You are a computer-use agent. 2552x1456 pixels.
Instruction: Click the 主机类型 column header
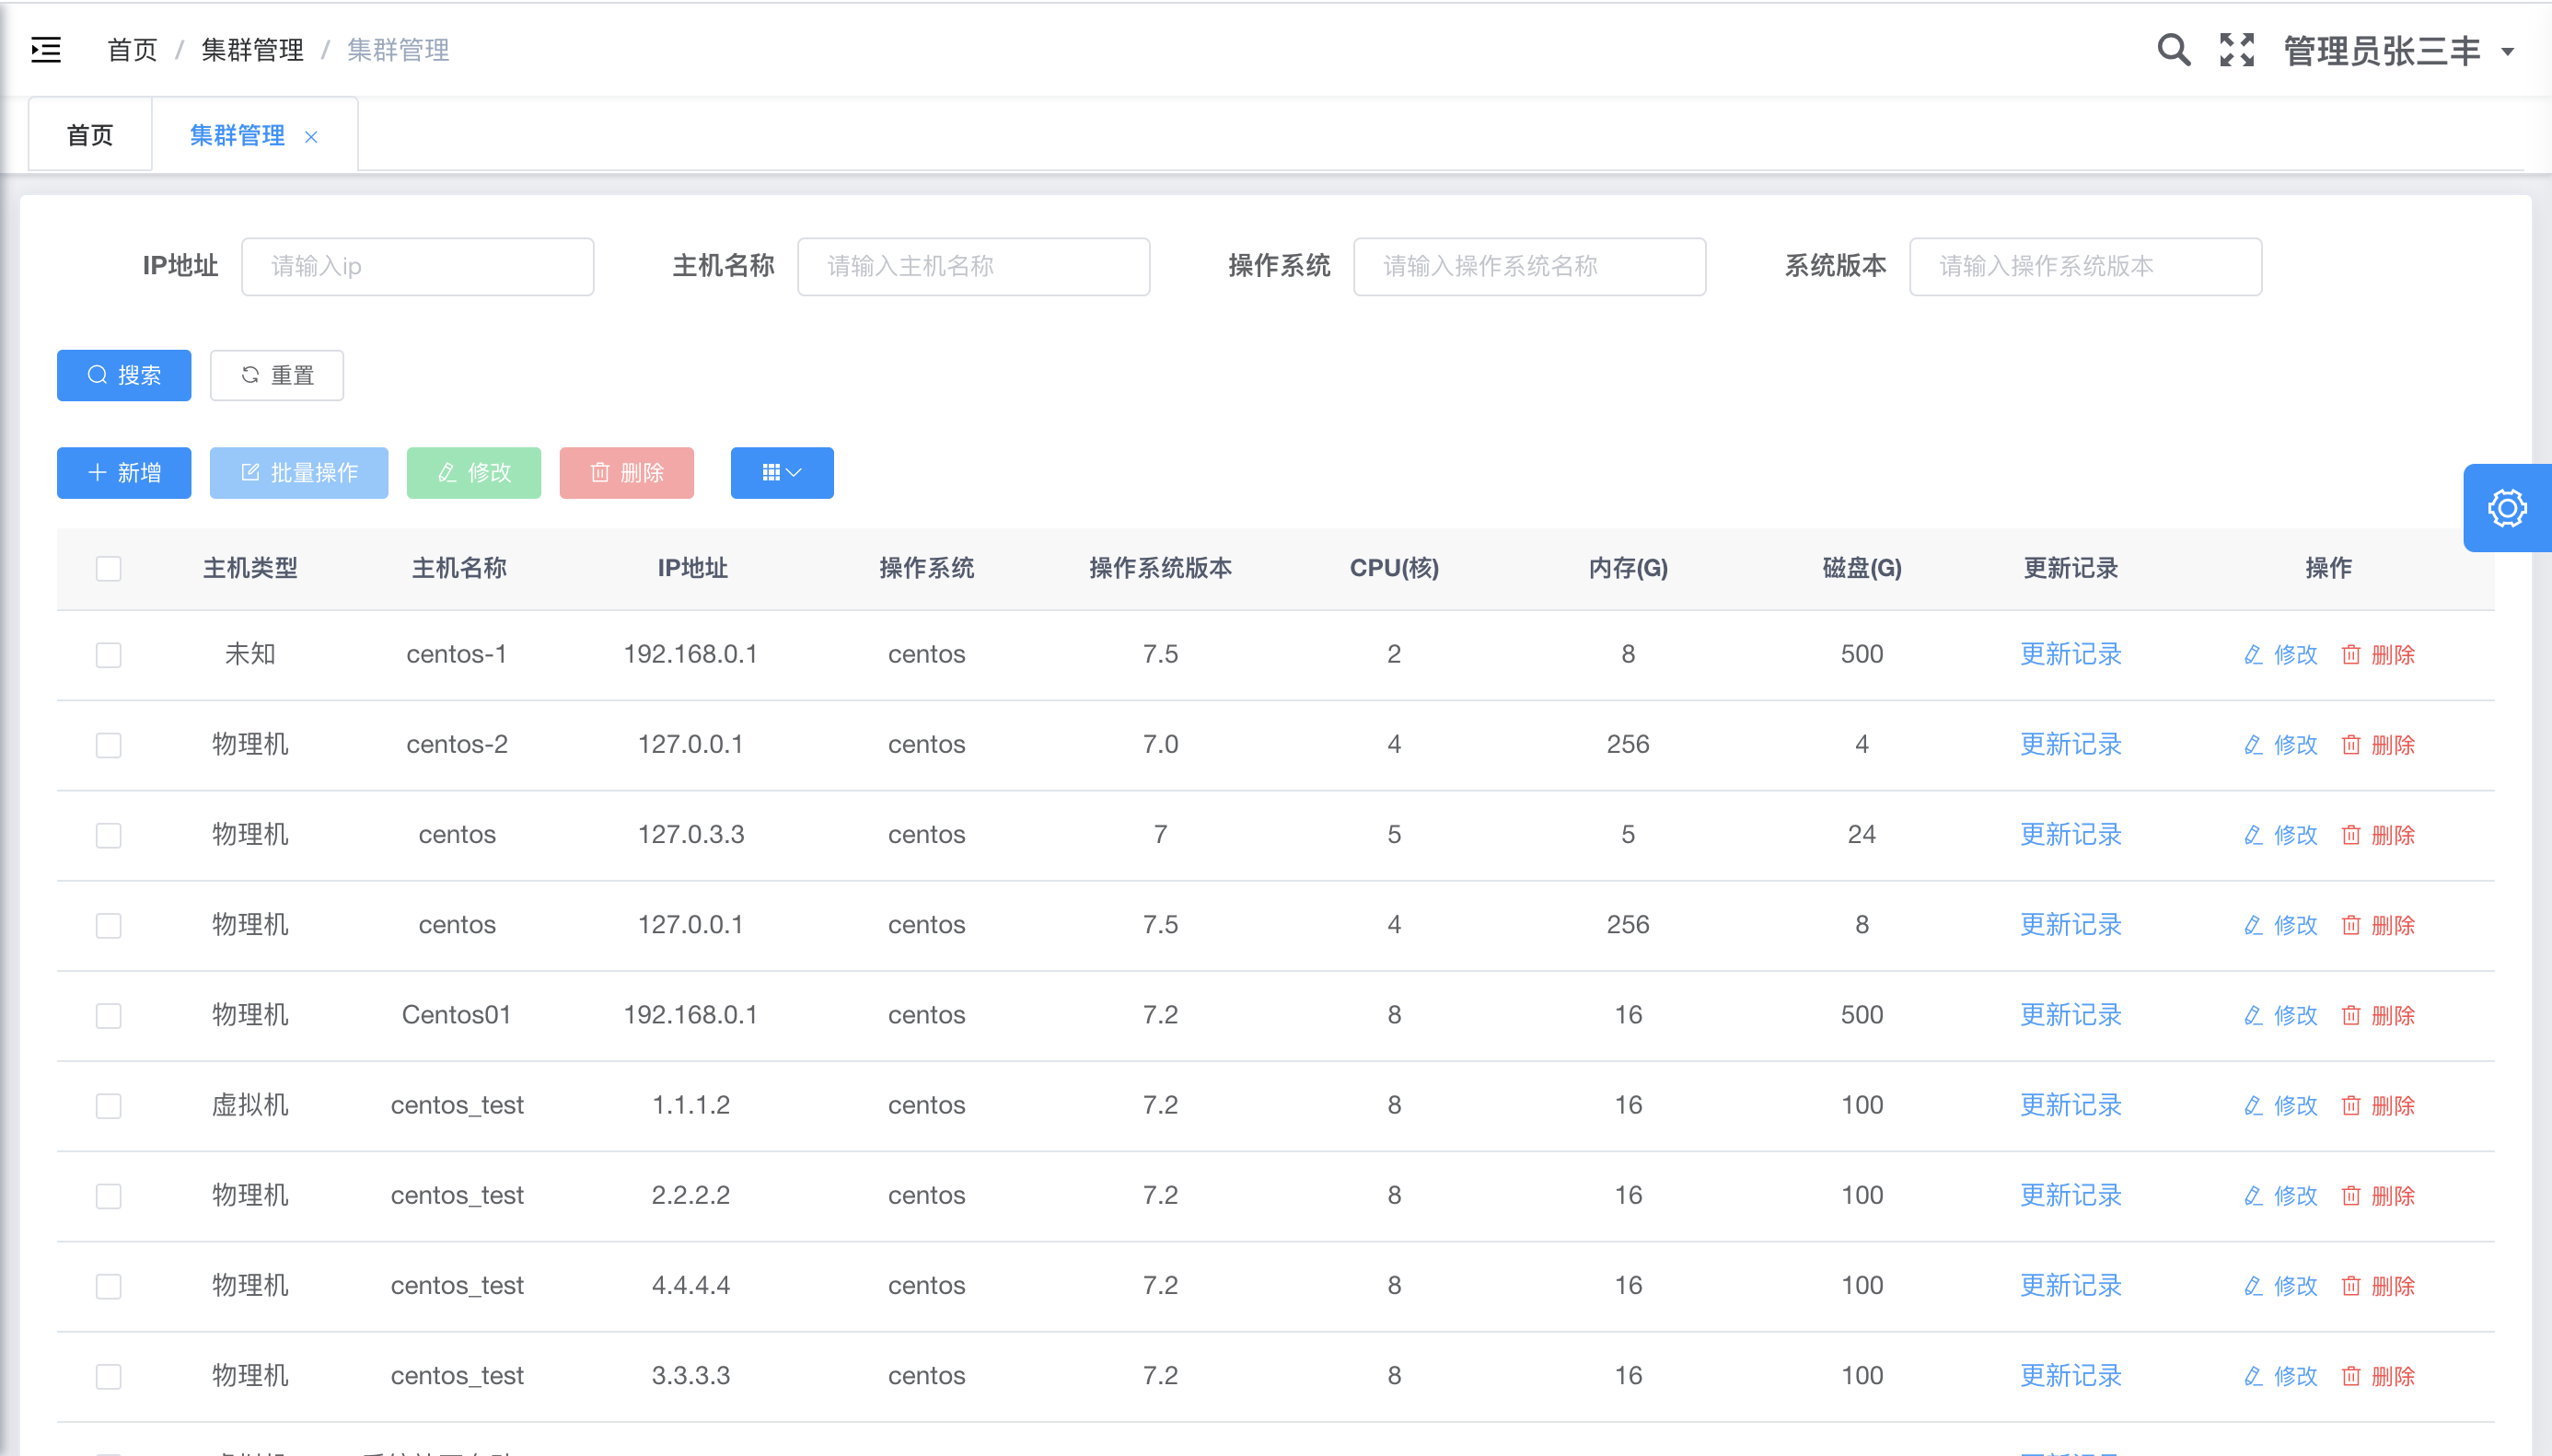tap(250, 568)
